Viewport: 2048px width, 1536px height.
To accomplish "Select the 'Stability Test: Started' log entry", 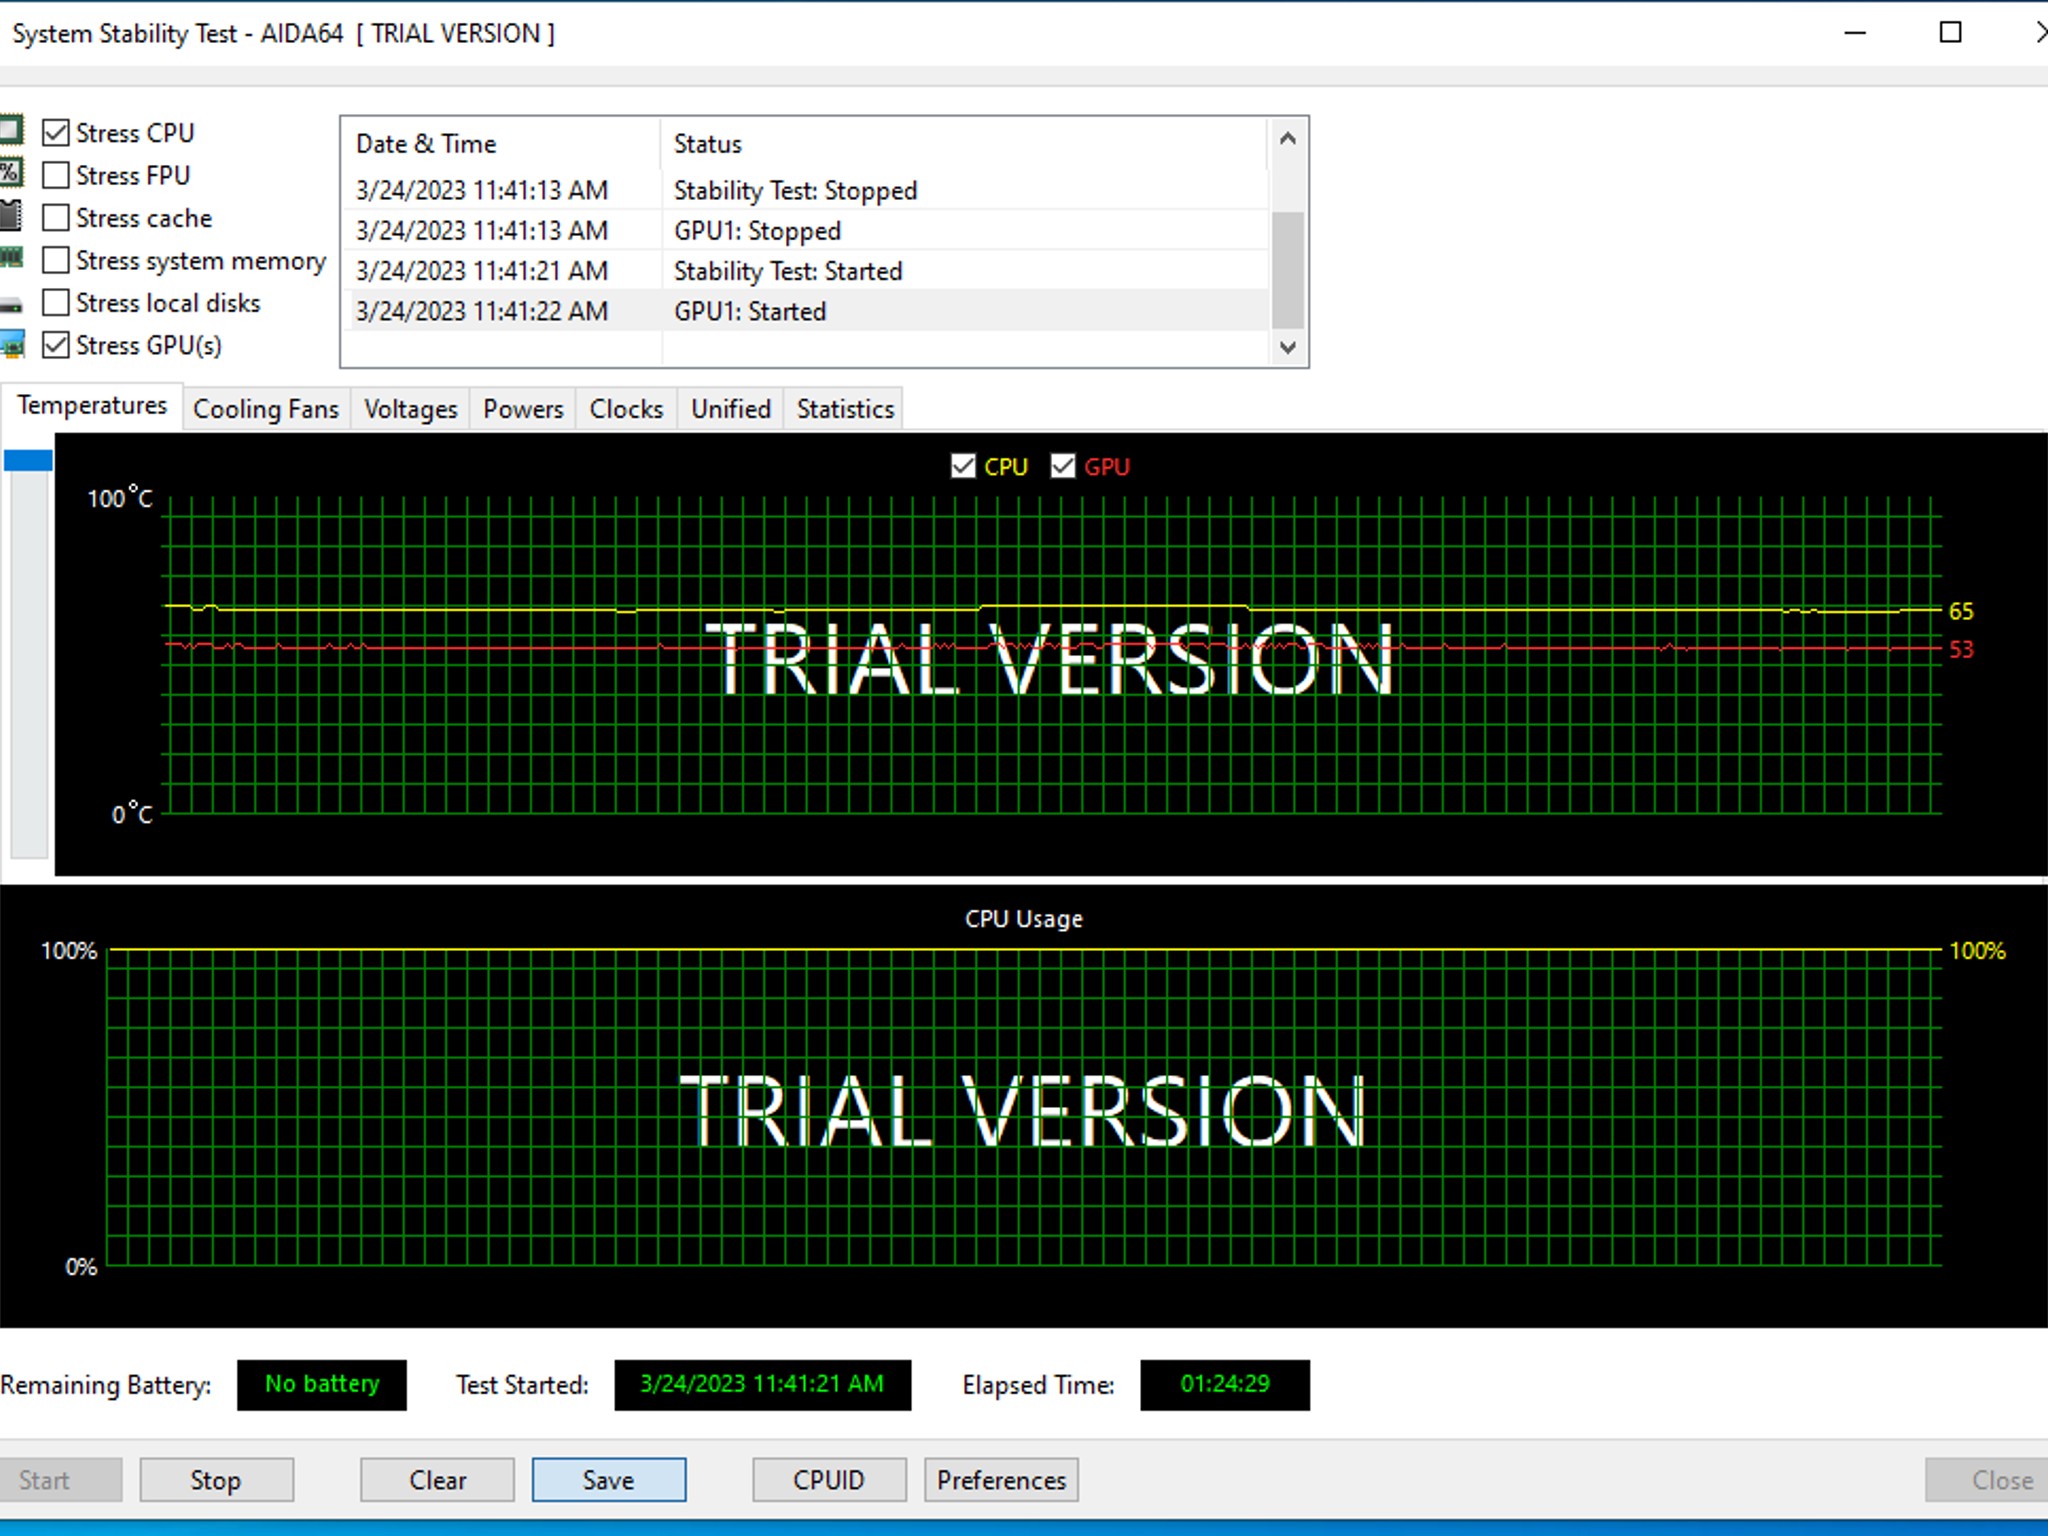I will (x=806, y=271).
